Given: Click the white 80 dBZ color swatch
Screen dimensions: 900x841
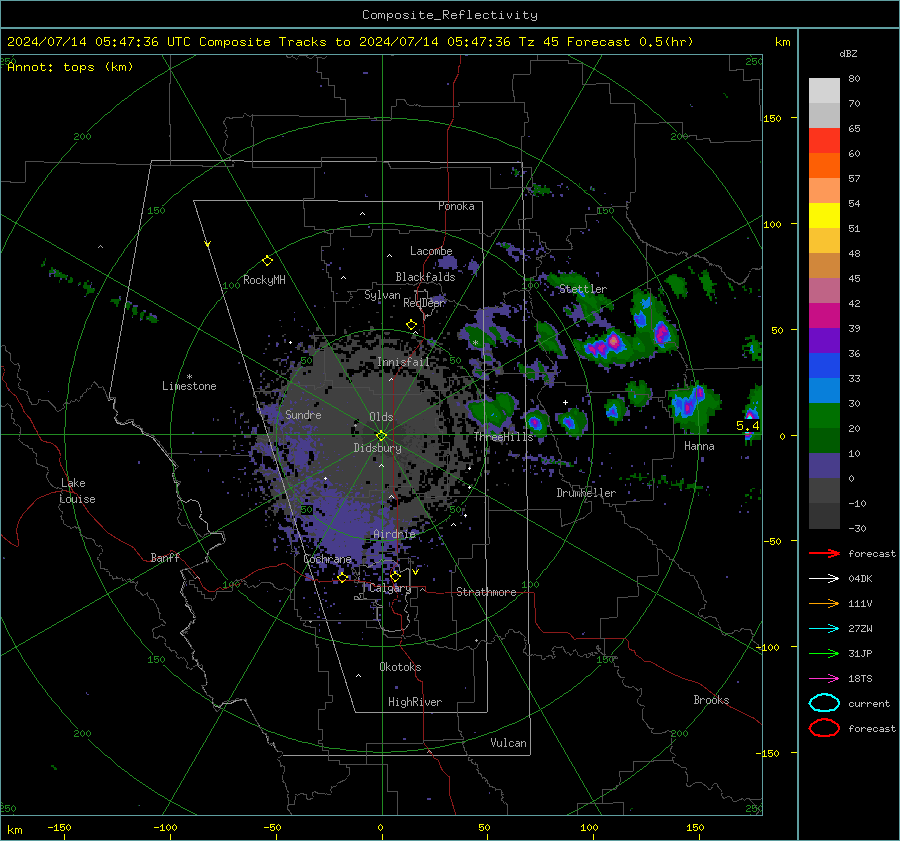Looking at the screenshot, I should tap(824, 90).
